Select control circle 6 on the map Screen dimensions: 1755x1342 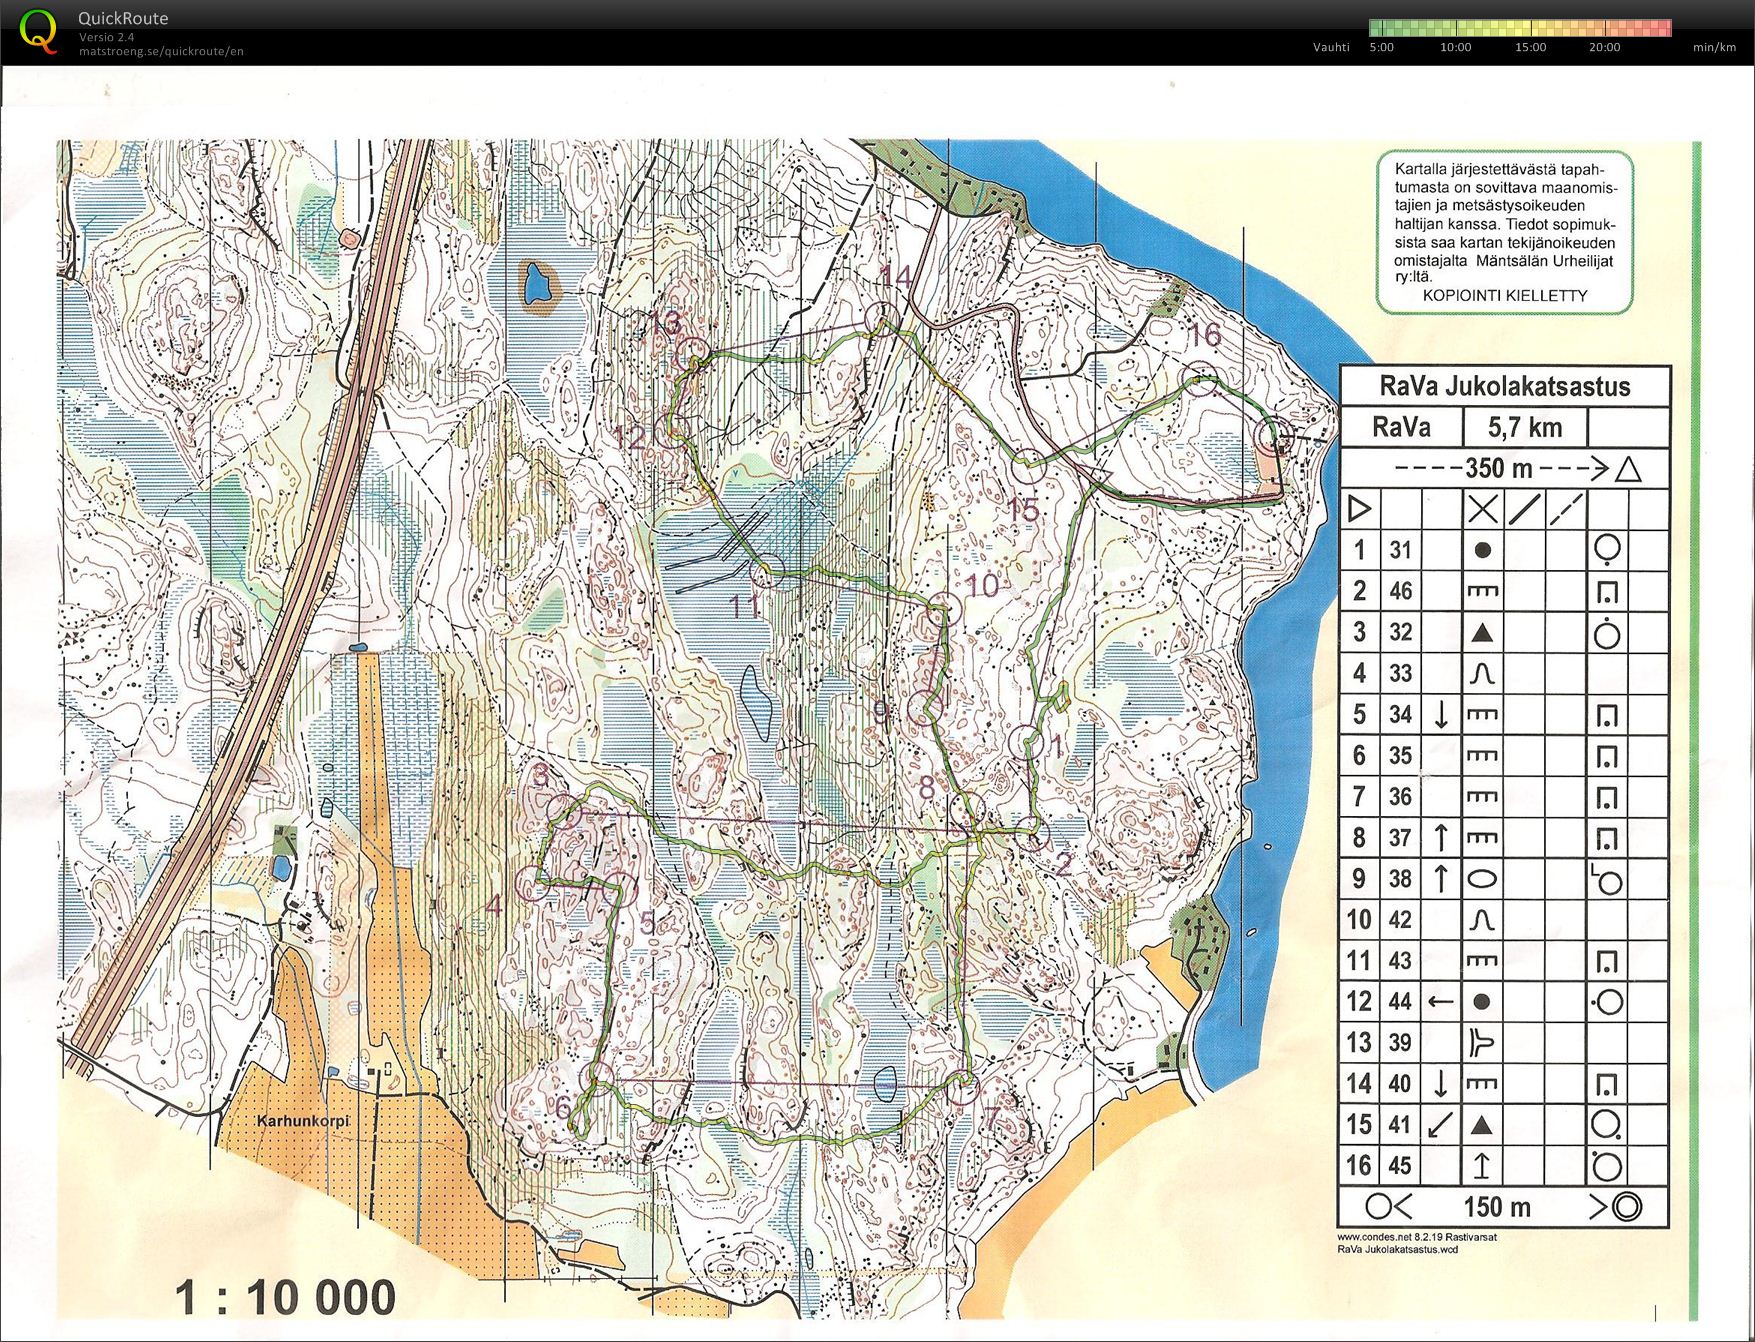[x=597, y=1078]
